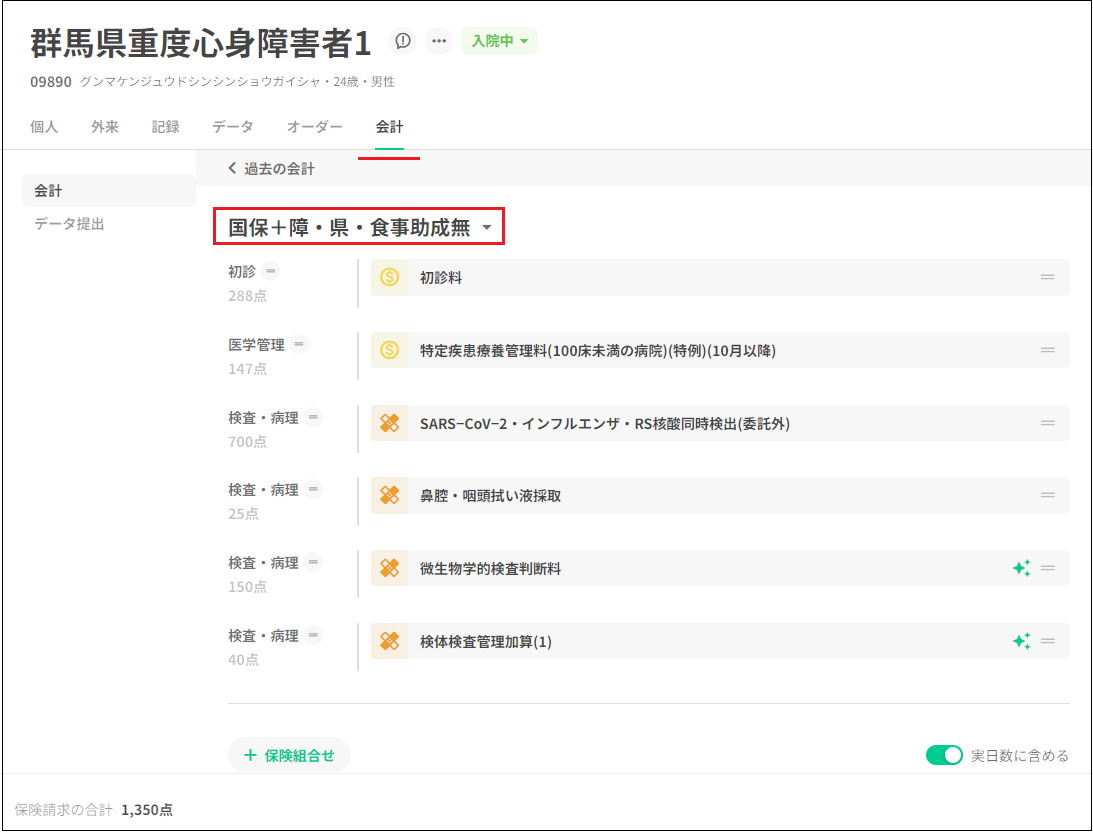Image resolution: width=1093 pixels, height=834 pixels.
Task: Click the bandage icon for SARS-CoV-2 test row
Action: point(390,423)
